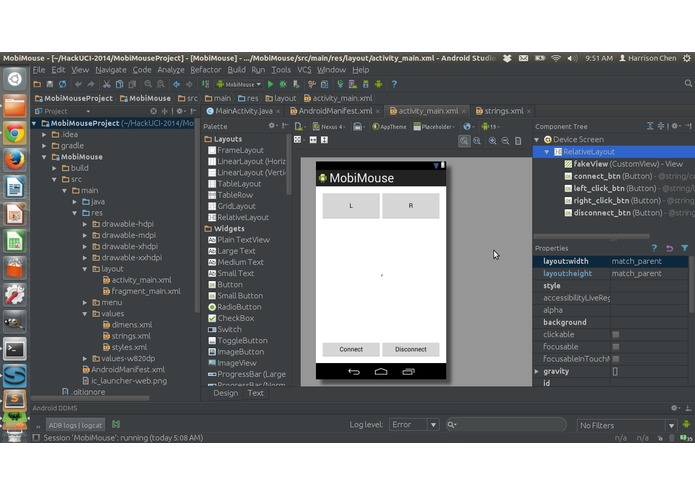Select fragment_main.xml in project tree
The height and width of the screenshot is (494, 695).
point(141,291)
